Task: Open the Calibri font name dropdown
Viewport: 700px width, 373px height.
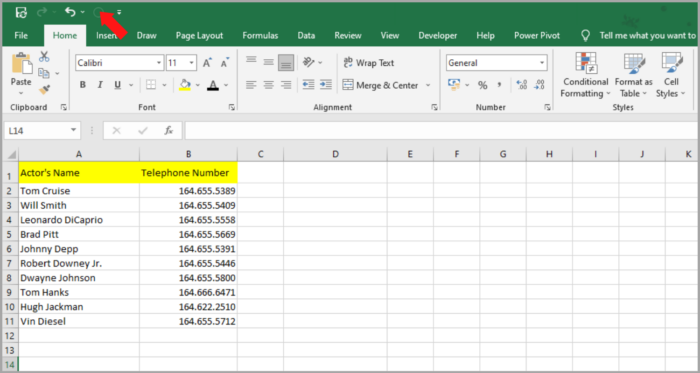Action: (x=159, y=63)
